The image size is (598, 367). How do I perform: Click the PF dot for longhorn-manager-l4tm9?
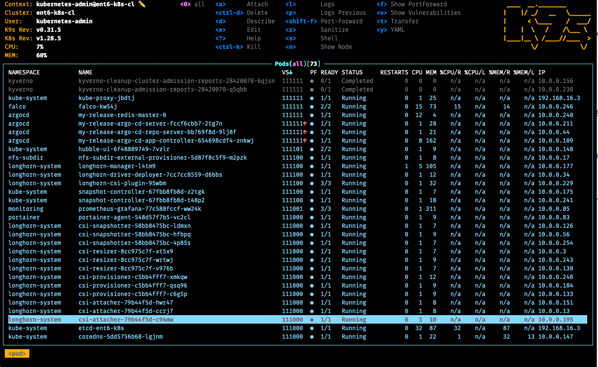312,166
